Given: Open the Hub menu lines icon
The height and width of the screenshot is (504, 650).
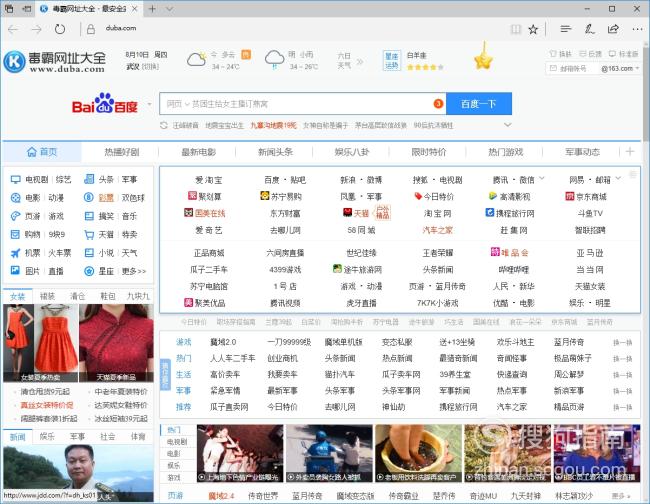Looking at the screenshot, I should coord(565,29).
